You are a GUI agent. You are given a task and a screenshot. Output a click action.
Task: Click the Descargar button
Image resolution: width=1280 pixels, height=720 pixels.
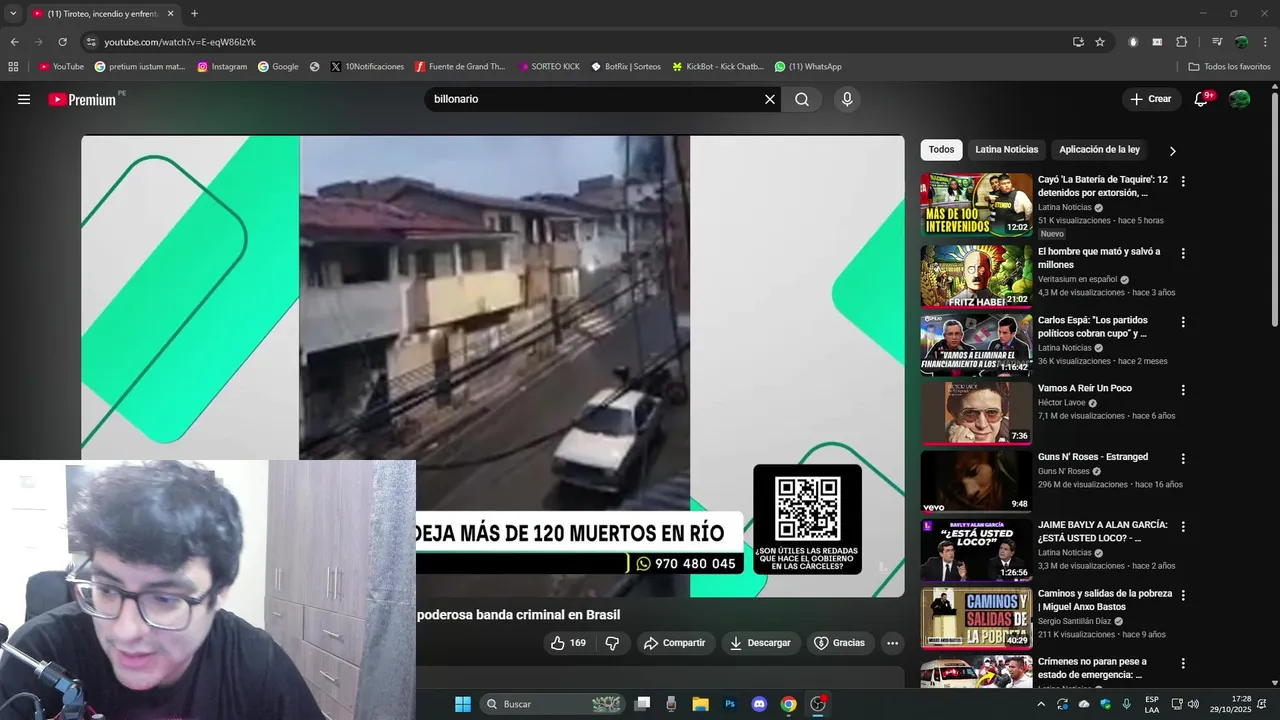(x=760, y=643)
